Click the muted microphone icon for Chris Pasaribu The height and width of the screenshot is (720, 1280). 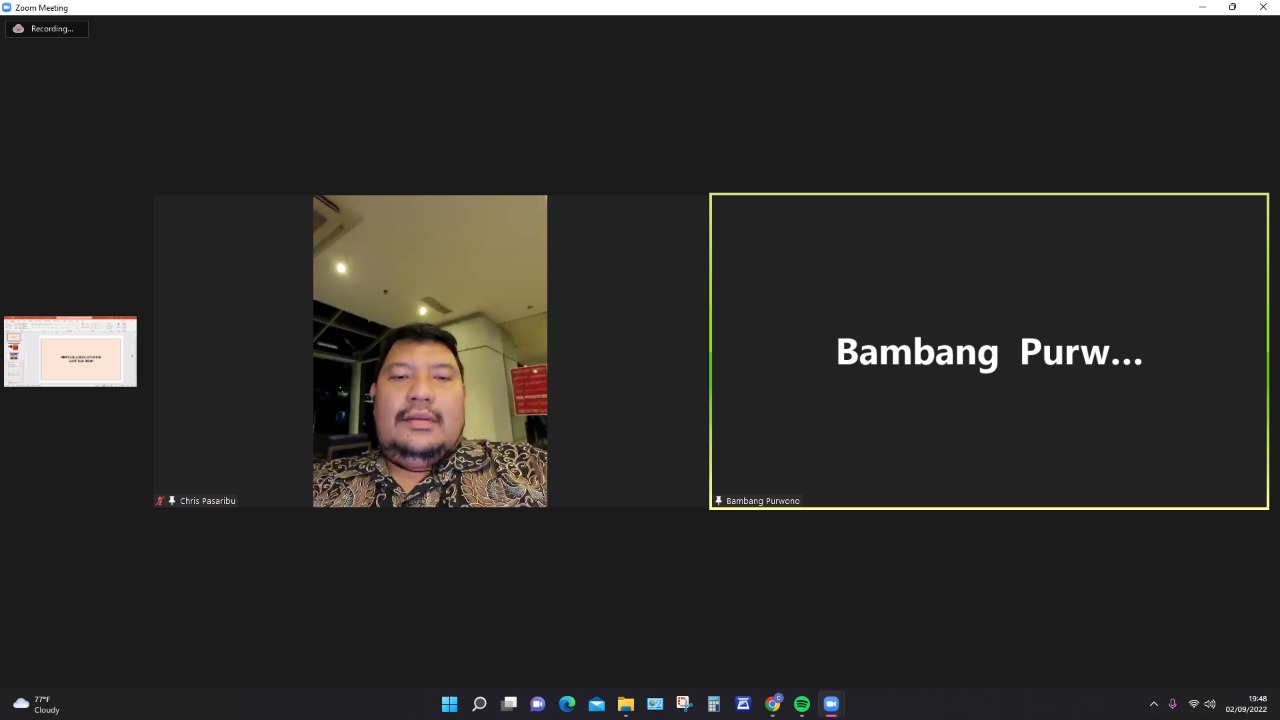tap(160, 501)
